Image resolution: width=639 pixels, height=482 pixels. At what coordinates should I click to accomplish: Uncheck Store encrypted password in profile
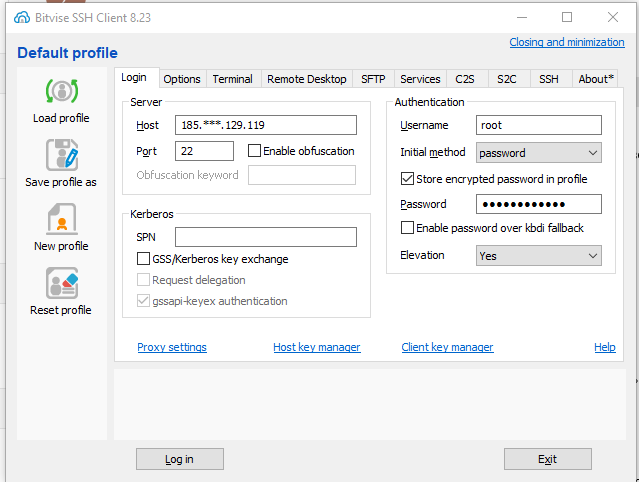[407, 179]
